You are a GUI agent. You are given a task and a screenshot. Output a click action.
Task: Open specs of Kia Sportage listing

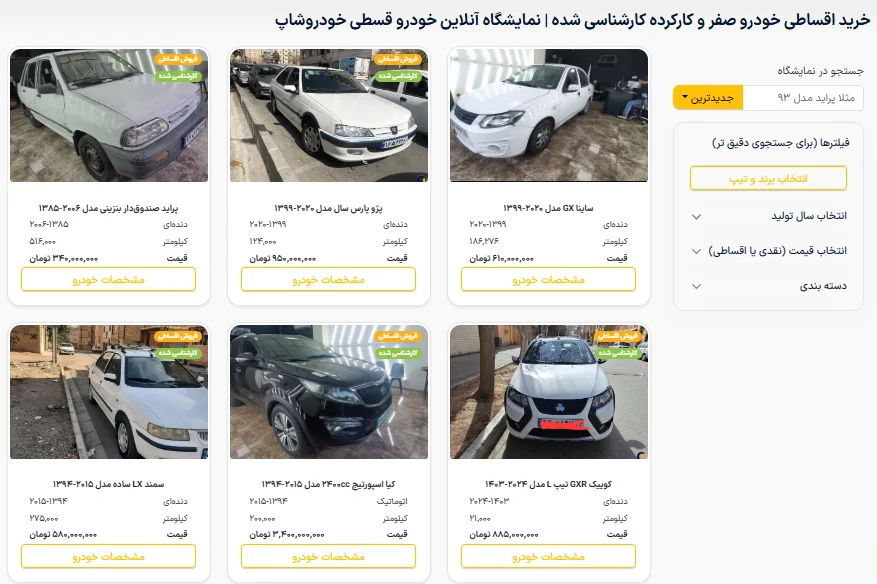(328, 556)
